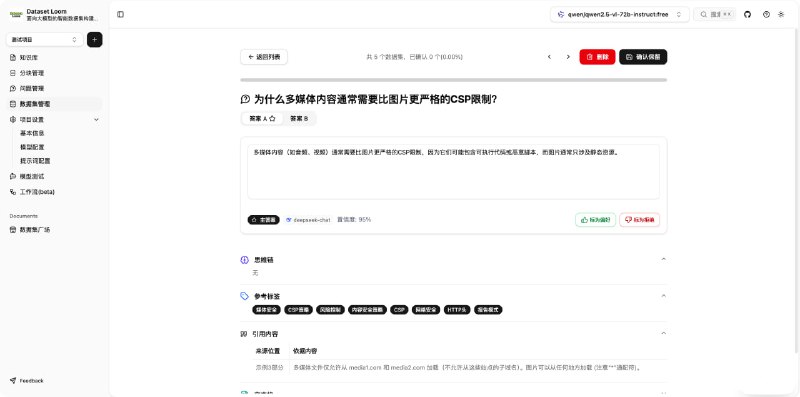800x397 pixels.
Task: Open 工作流(beta) in the sidebar
Action: pyautogui.click(x=54, y=192)
